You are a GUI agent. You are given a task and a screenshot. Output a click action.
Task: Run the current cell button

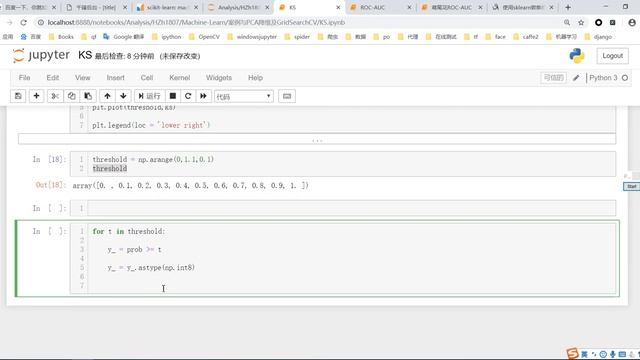point(149,96)
